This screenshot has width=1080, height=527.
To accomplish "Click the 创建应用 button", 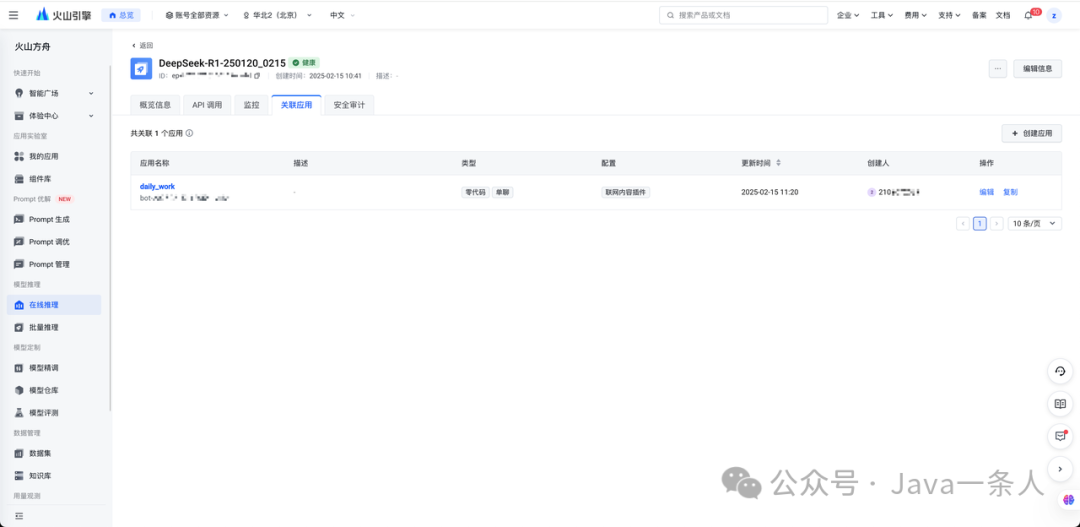I will click(1032, 134).
